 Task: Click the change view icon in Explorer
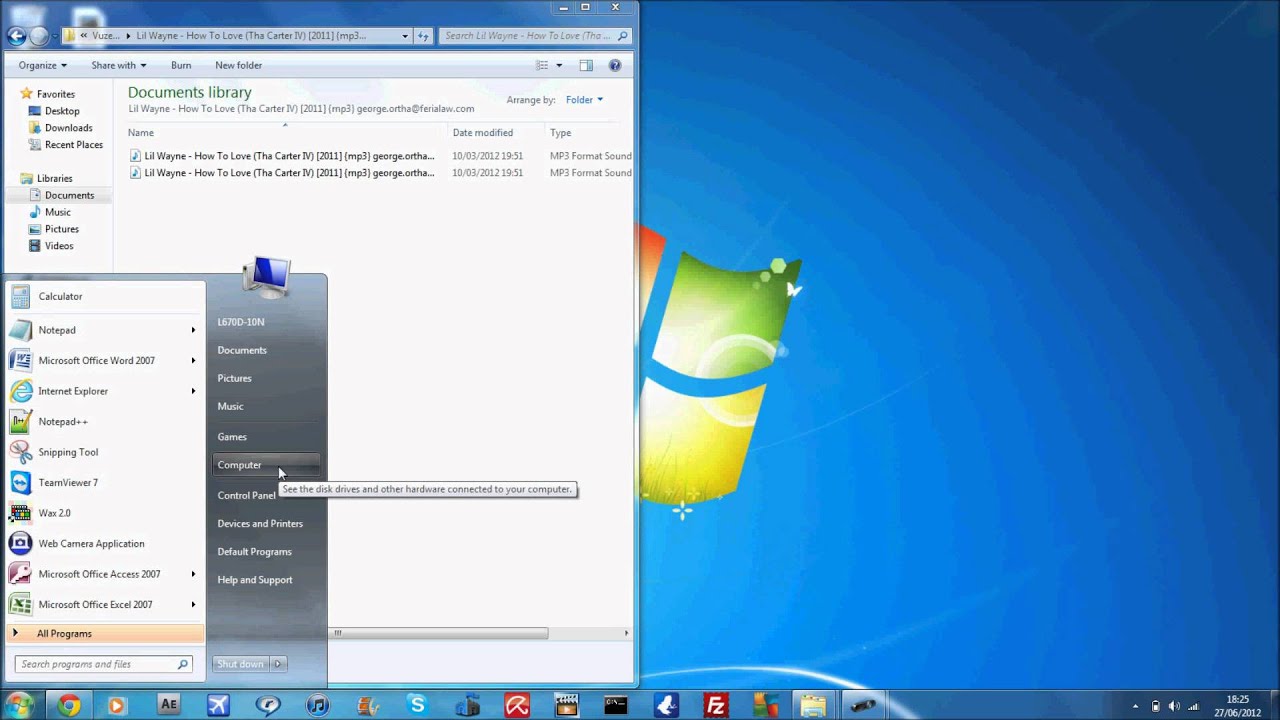pyautogui.click(x=542, y=65)
